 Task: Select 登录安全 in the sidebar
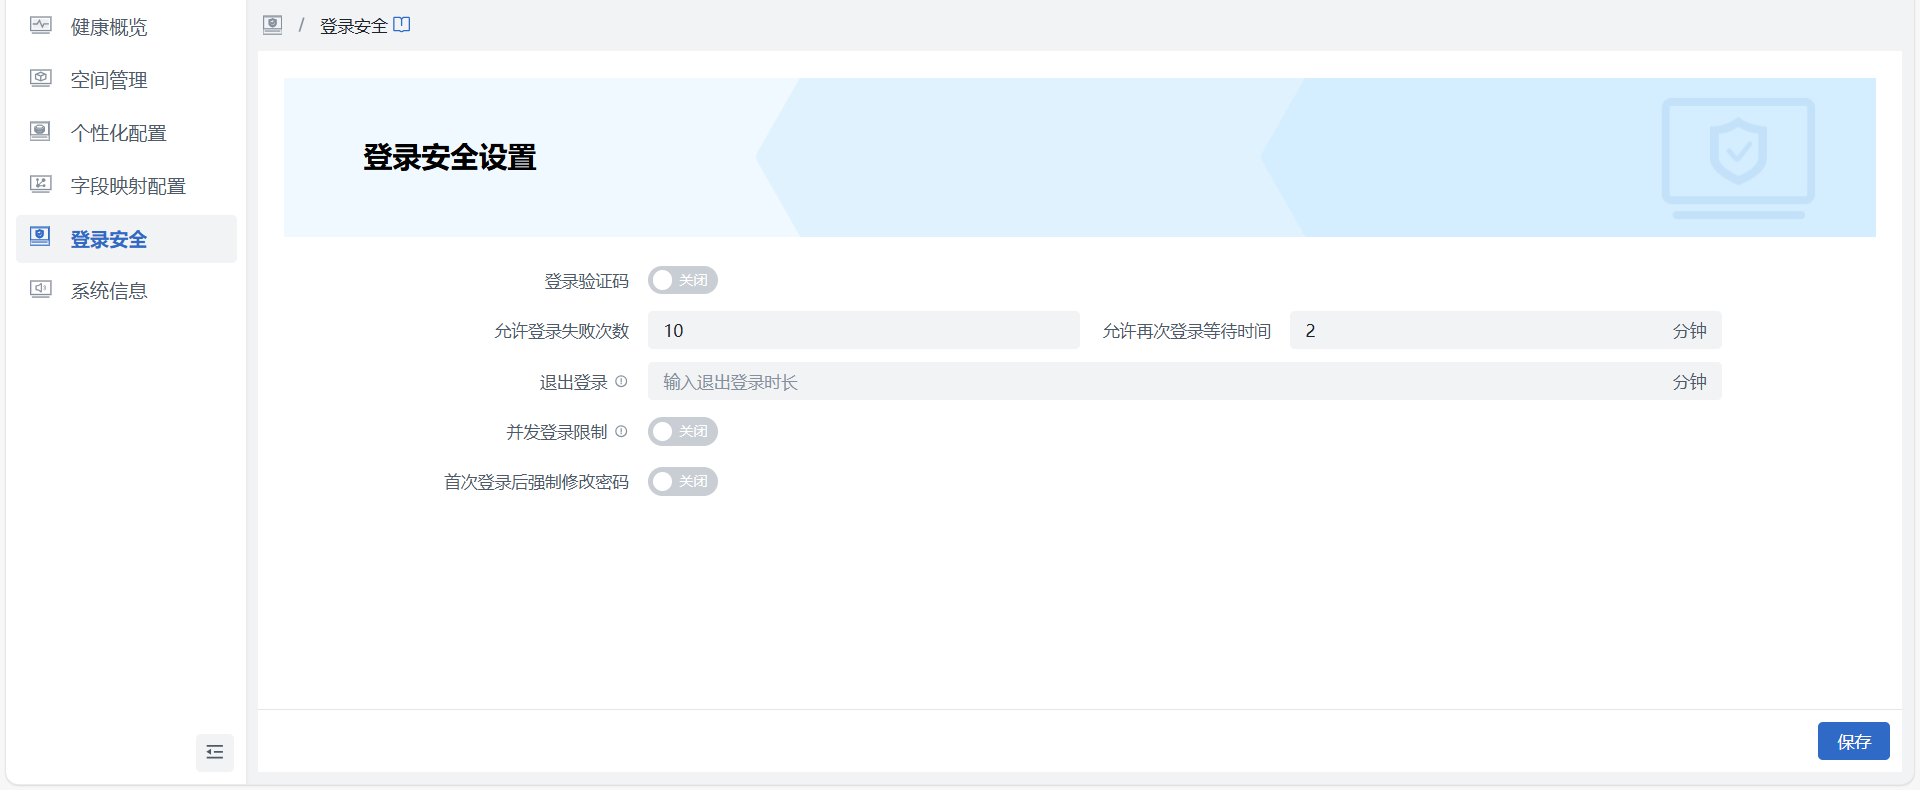click(109, 239)
